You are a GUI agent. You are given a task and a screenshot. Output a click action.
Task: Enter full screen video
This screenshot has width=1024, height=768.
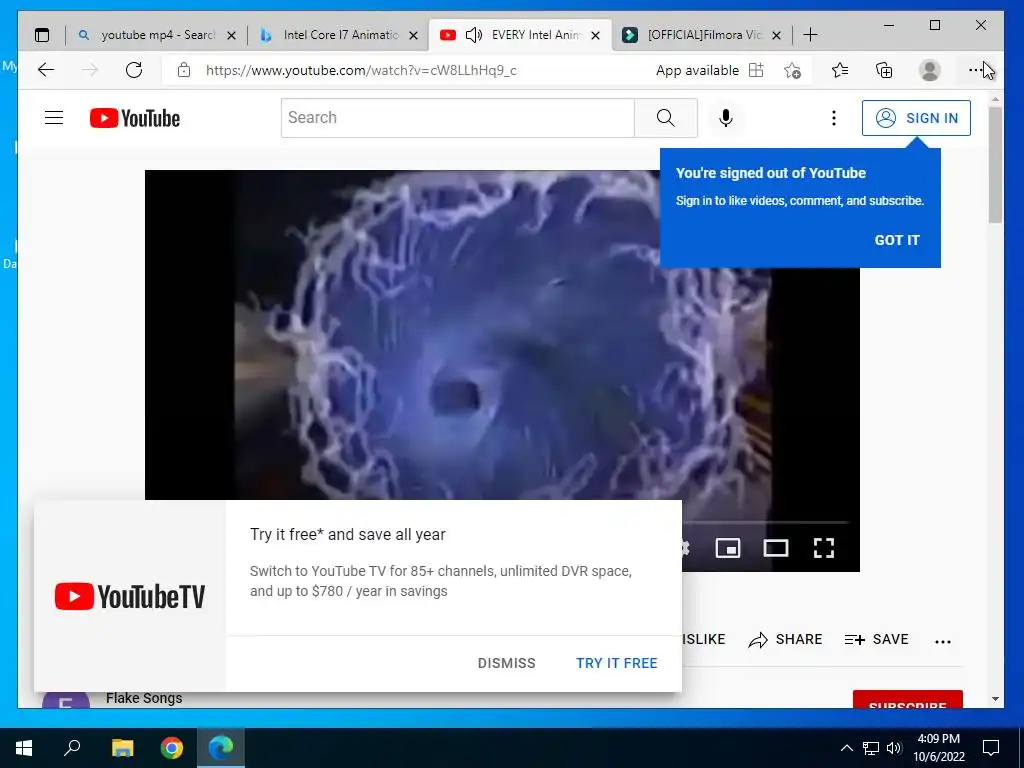click(x=824, y=548)
